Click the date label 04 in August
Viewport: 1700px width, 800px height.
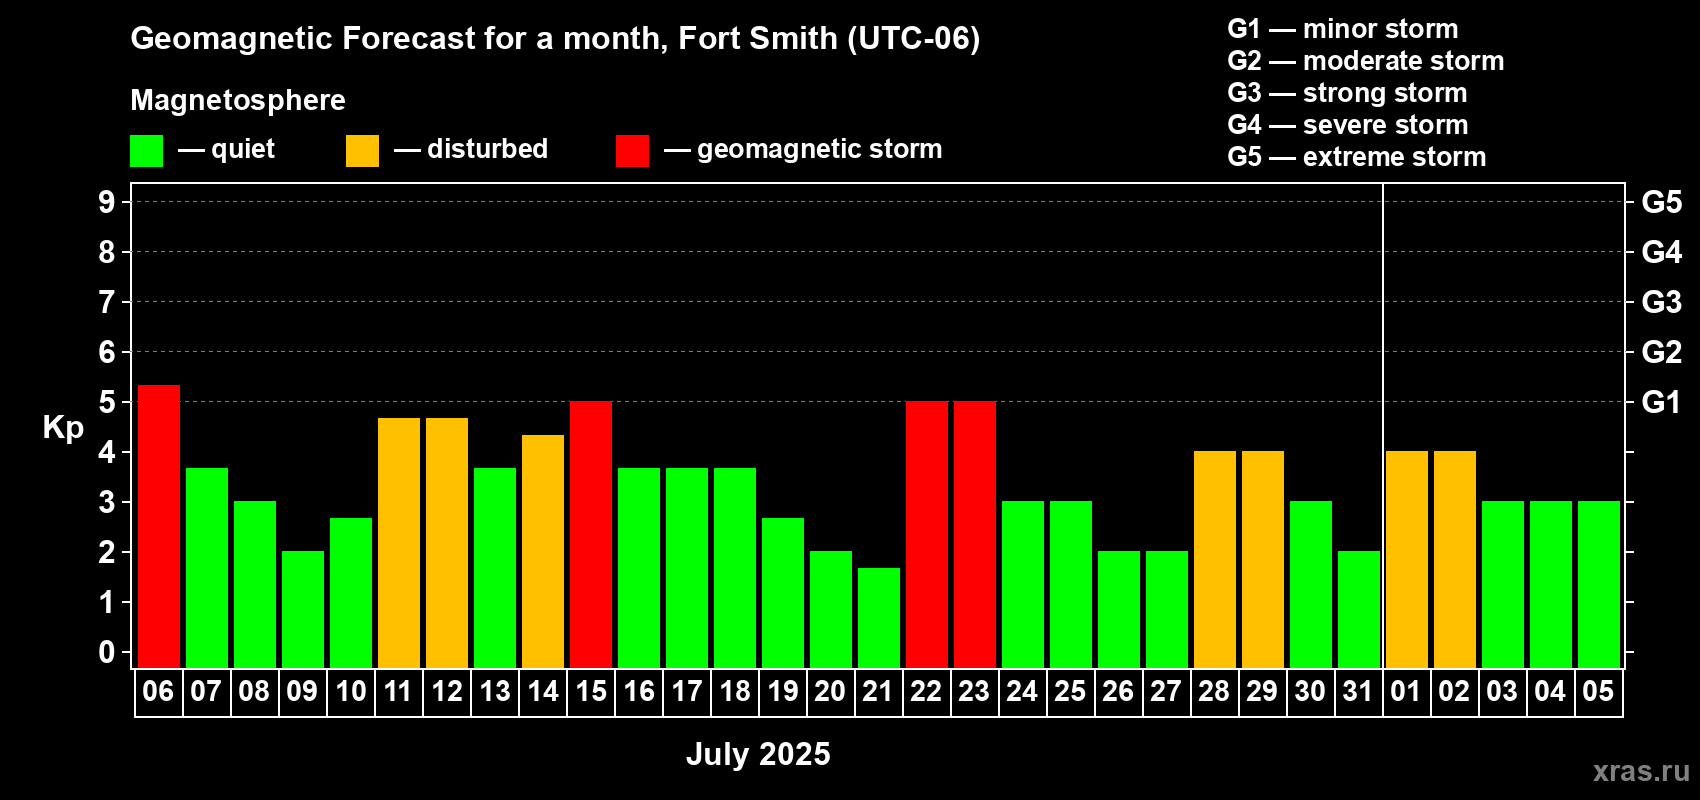click(1550, 692)
